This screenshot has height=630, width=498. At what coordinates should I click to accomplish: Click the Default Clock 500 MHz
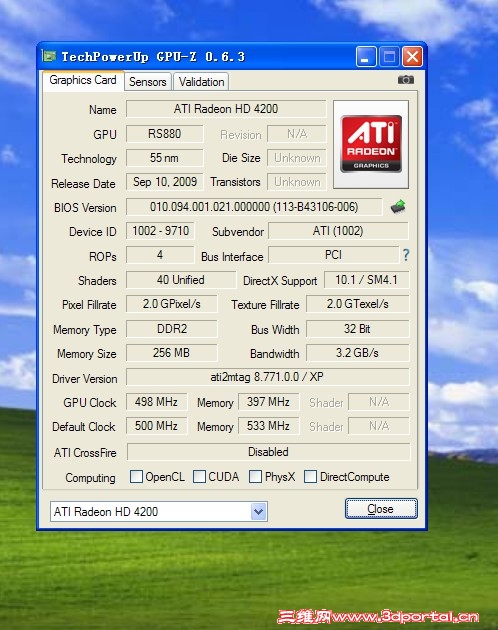[156, 426]
